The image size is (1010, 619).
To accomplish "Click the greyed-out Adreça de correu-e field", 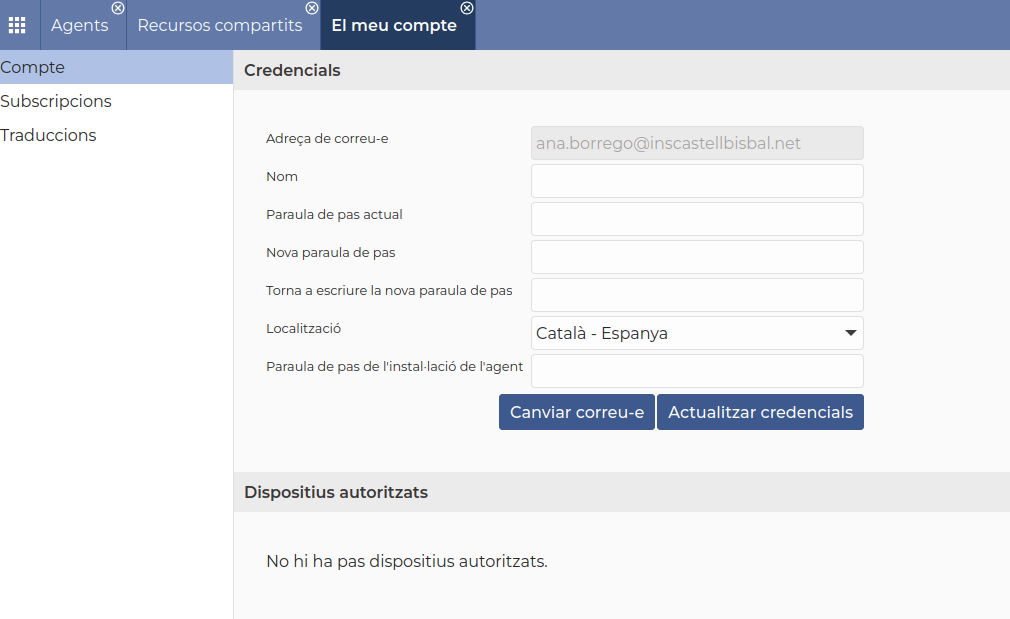I will [697, 143].
